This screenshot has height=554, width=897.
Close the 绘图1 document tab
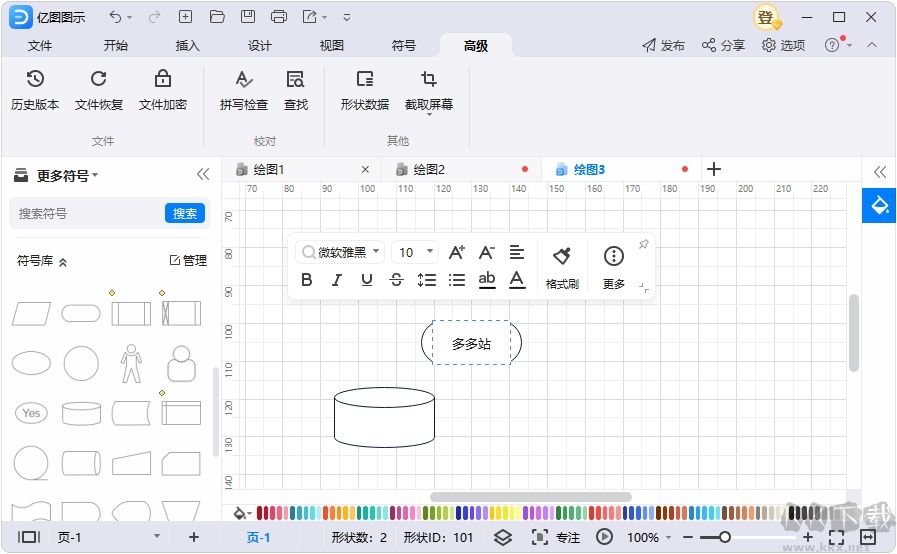[x=366, y=169]
